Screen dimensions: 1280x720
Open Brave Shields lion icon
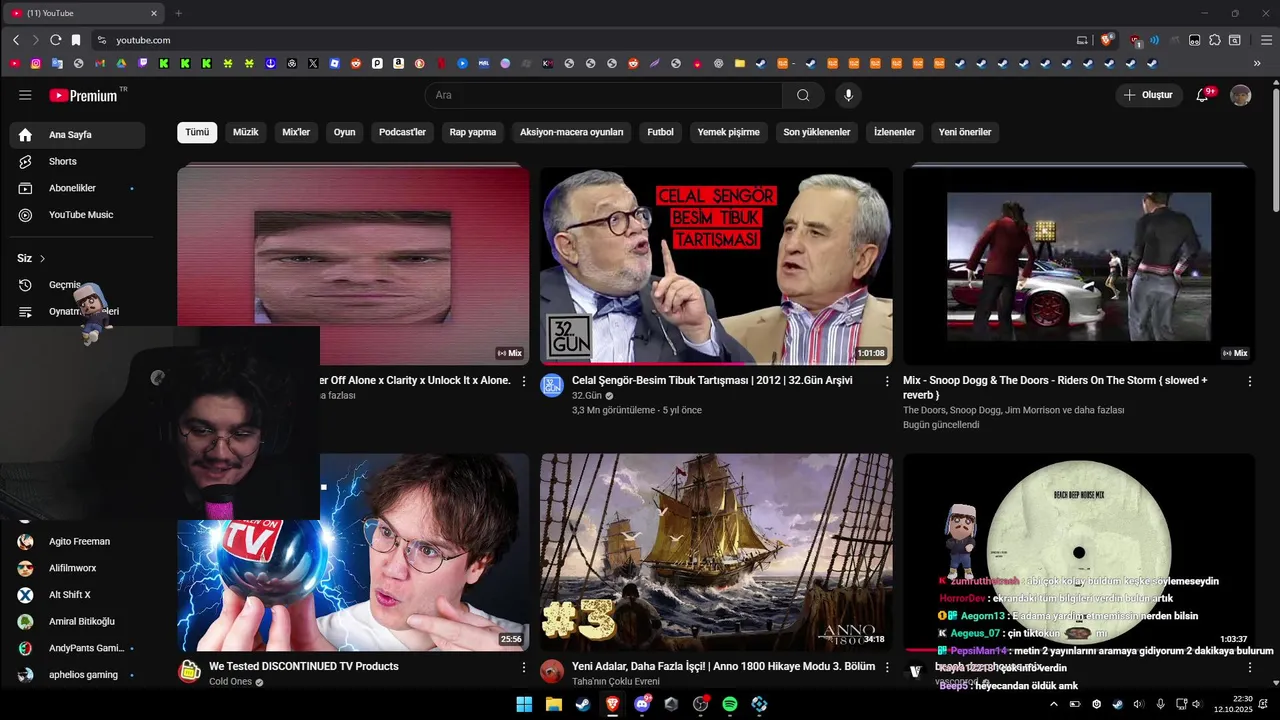pyautogui.click(x=1107, y=40)
